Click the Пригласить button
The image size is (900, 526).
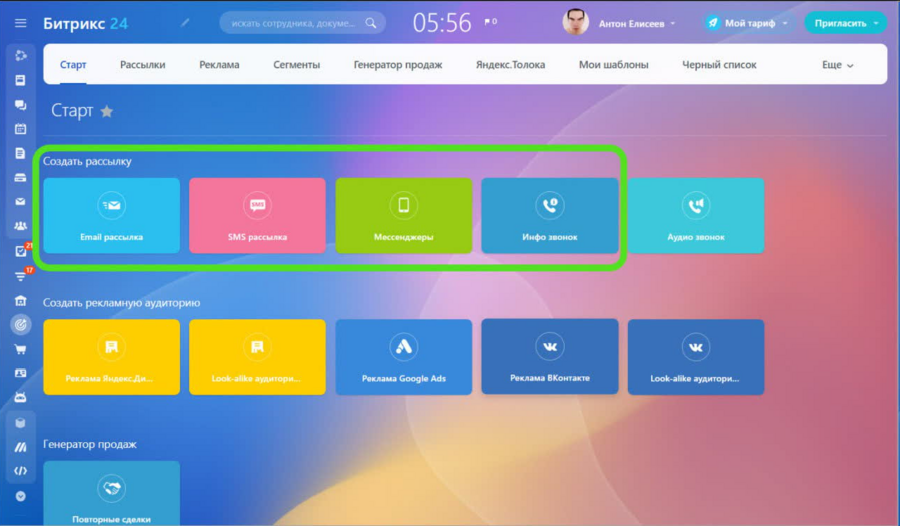(x=840, y=24)
